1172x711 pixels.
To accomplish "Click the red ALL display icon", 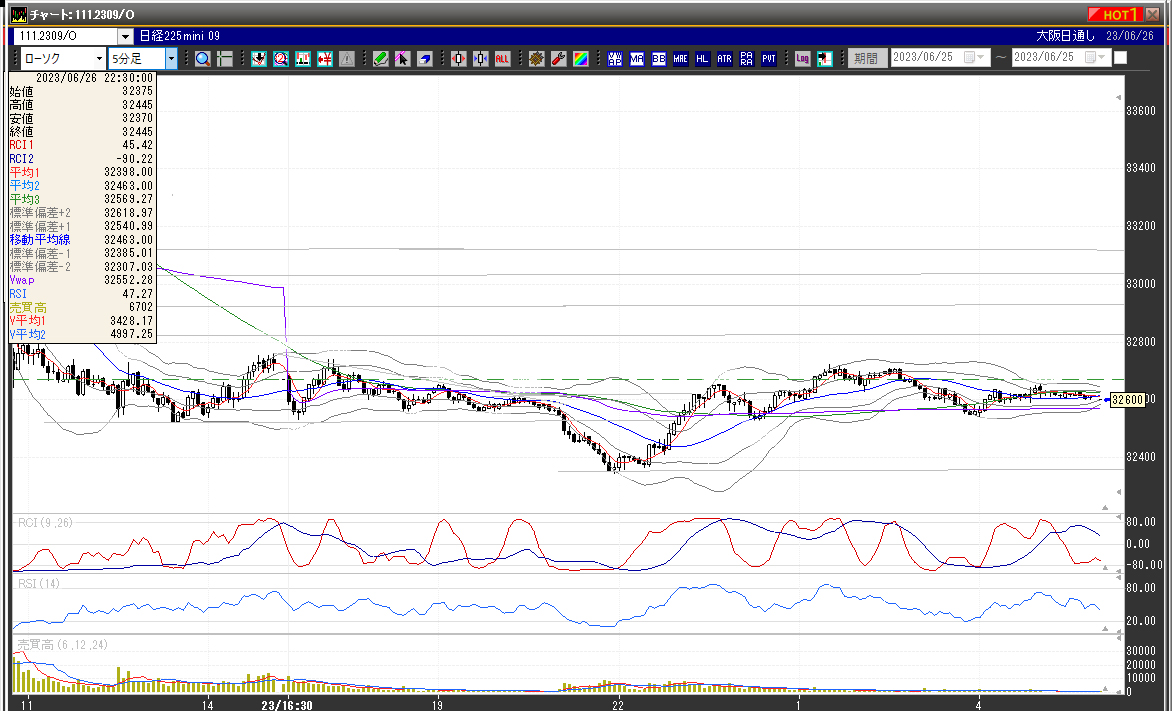I will (x=502, y=59).
